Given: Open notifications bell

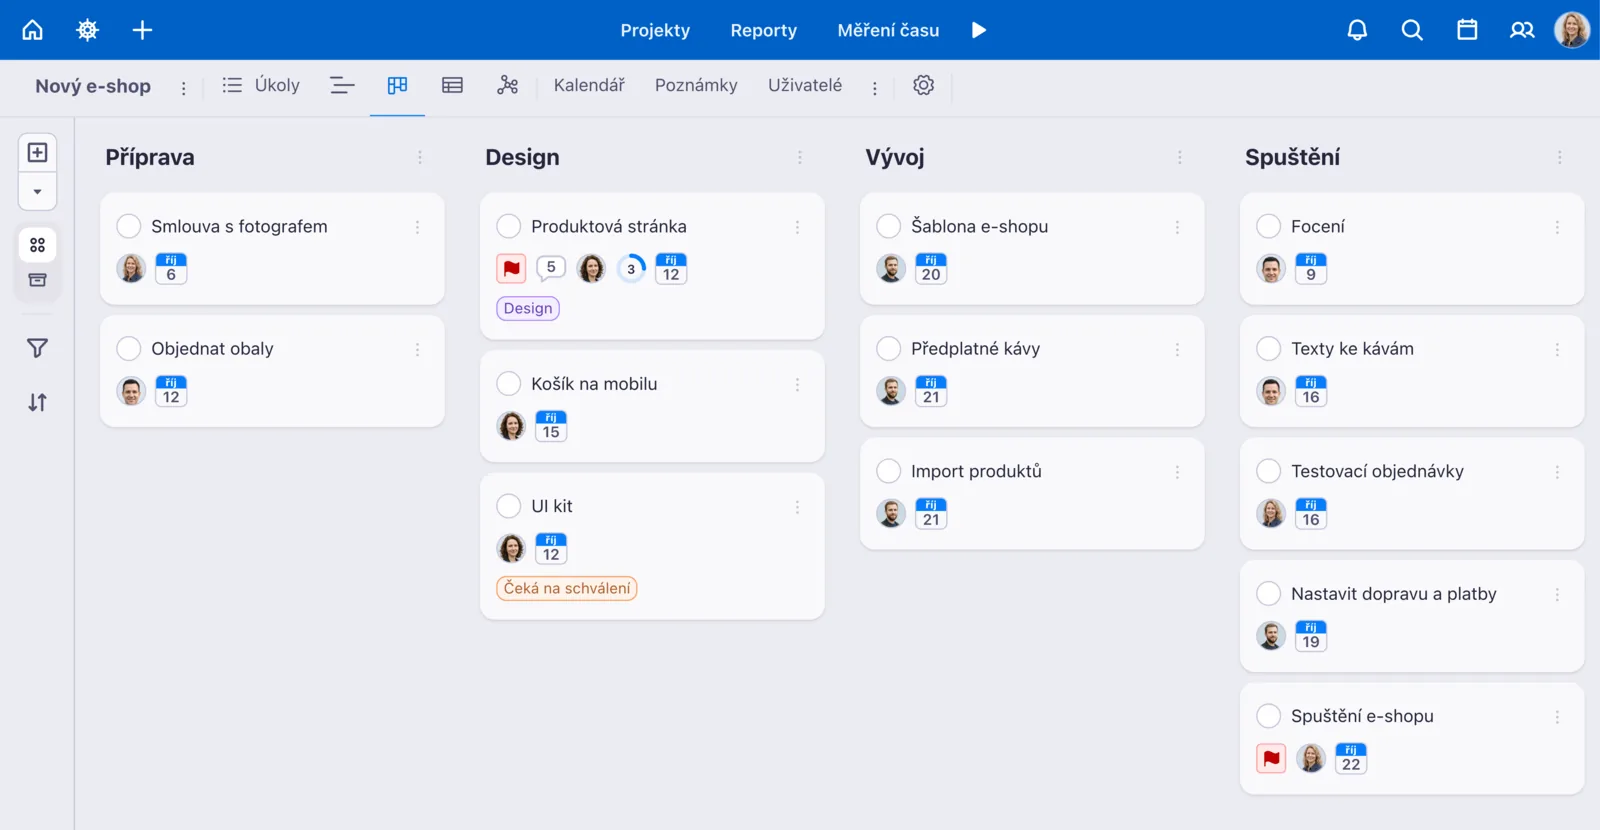Looking at the screenshot, I should 1357,30.
